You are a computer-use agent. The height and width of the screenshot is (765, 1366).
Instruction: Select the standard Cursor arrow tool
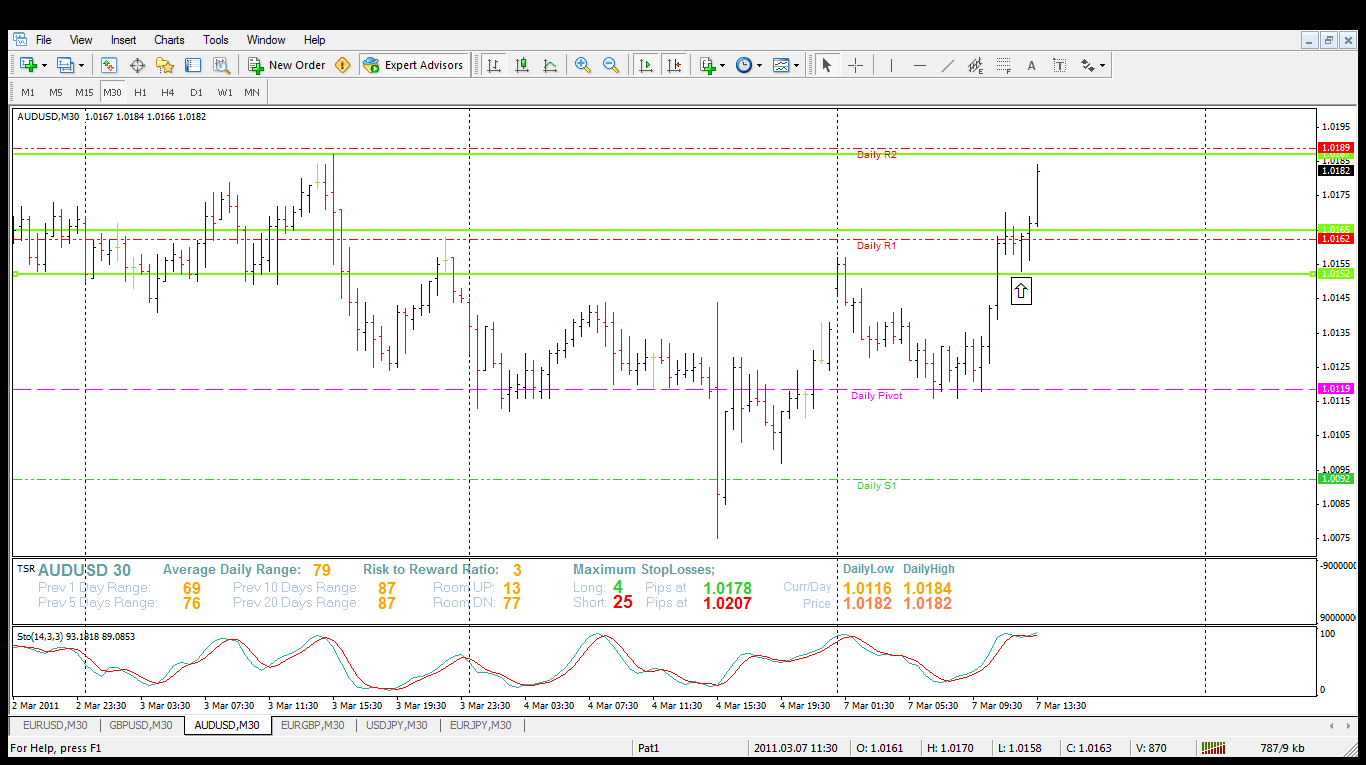point(826,65)
